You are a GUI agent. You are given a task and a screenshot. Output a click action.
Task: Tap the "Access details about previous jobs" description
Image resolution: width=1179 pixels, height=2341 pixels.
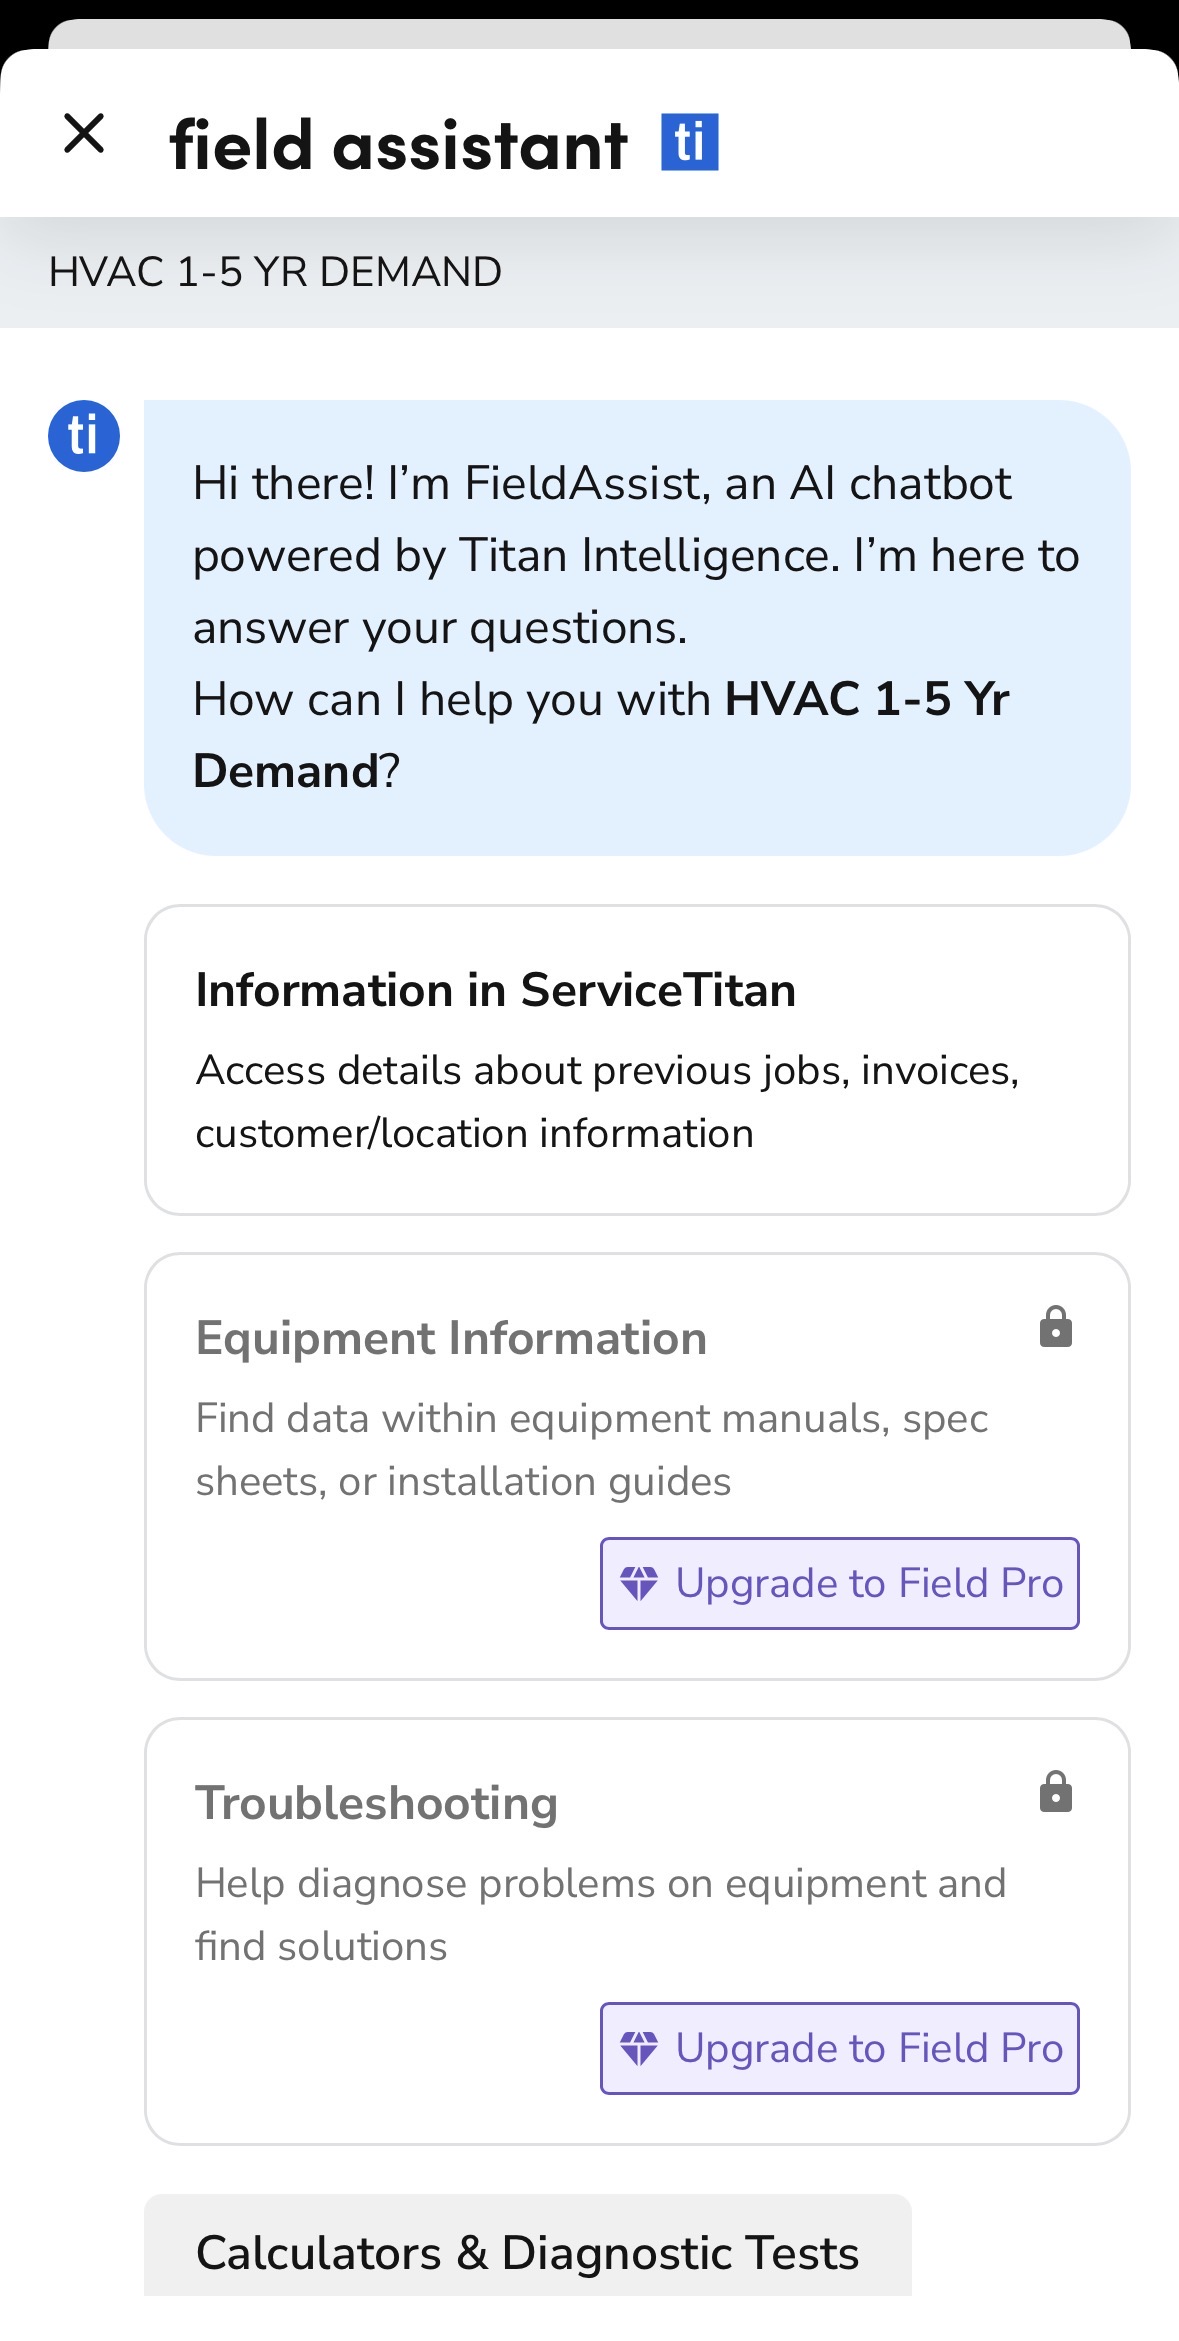tap(606, 1102)
